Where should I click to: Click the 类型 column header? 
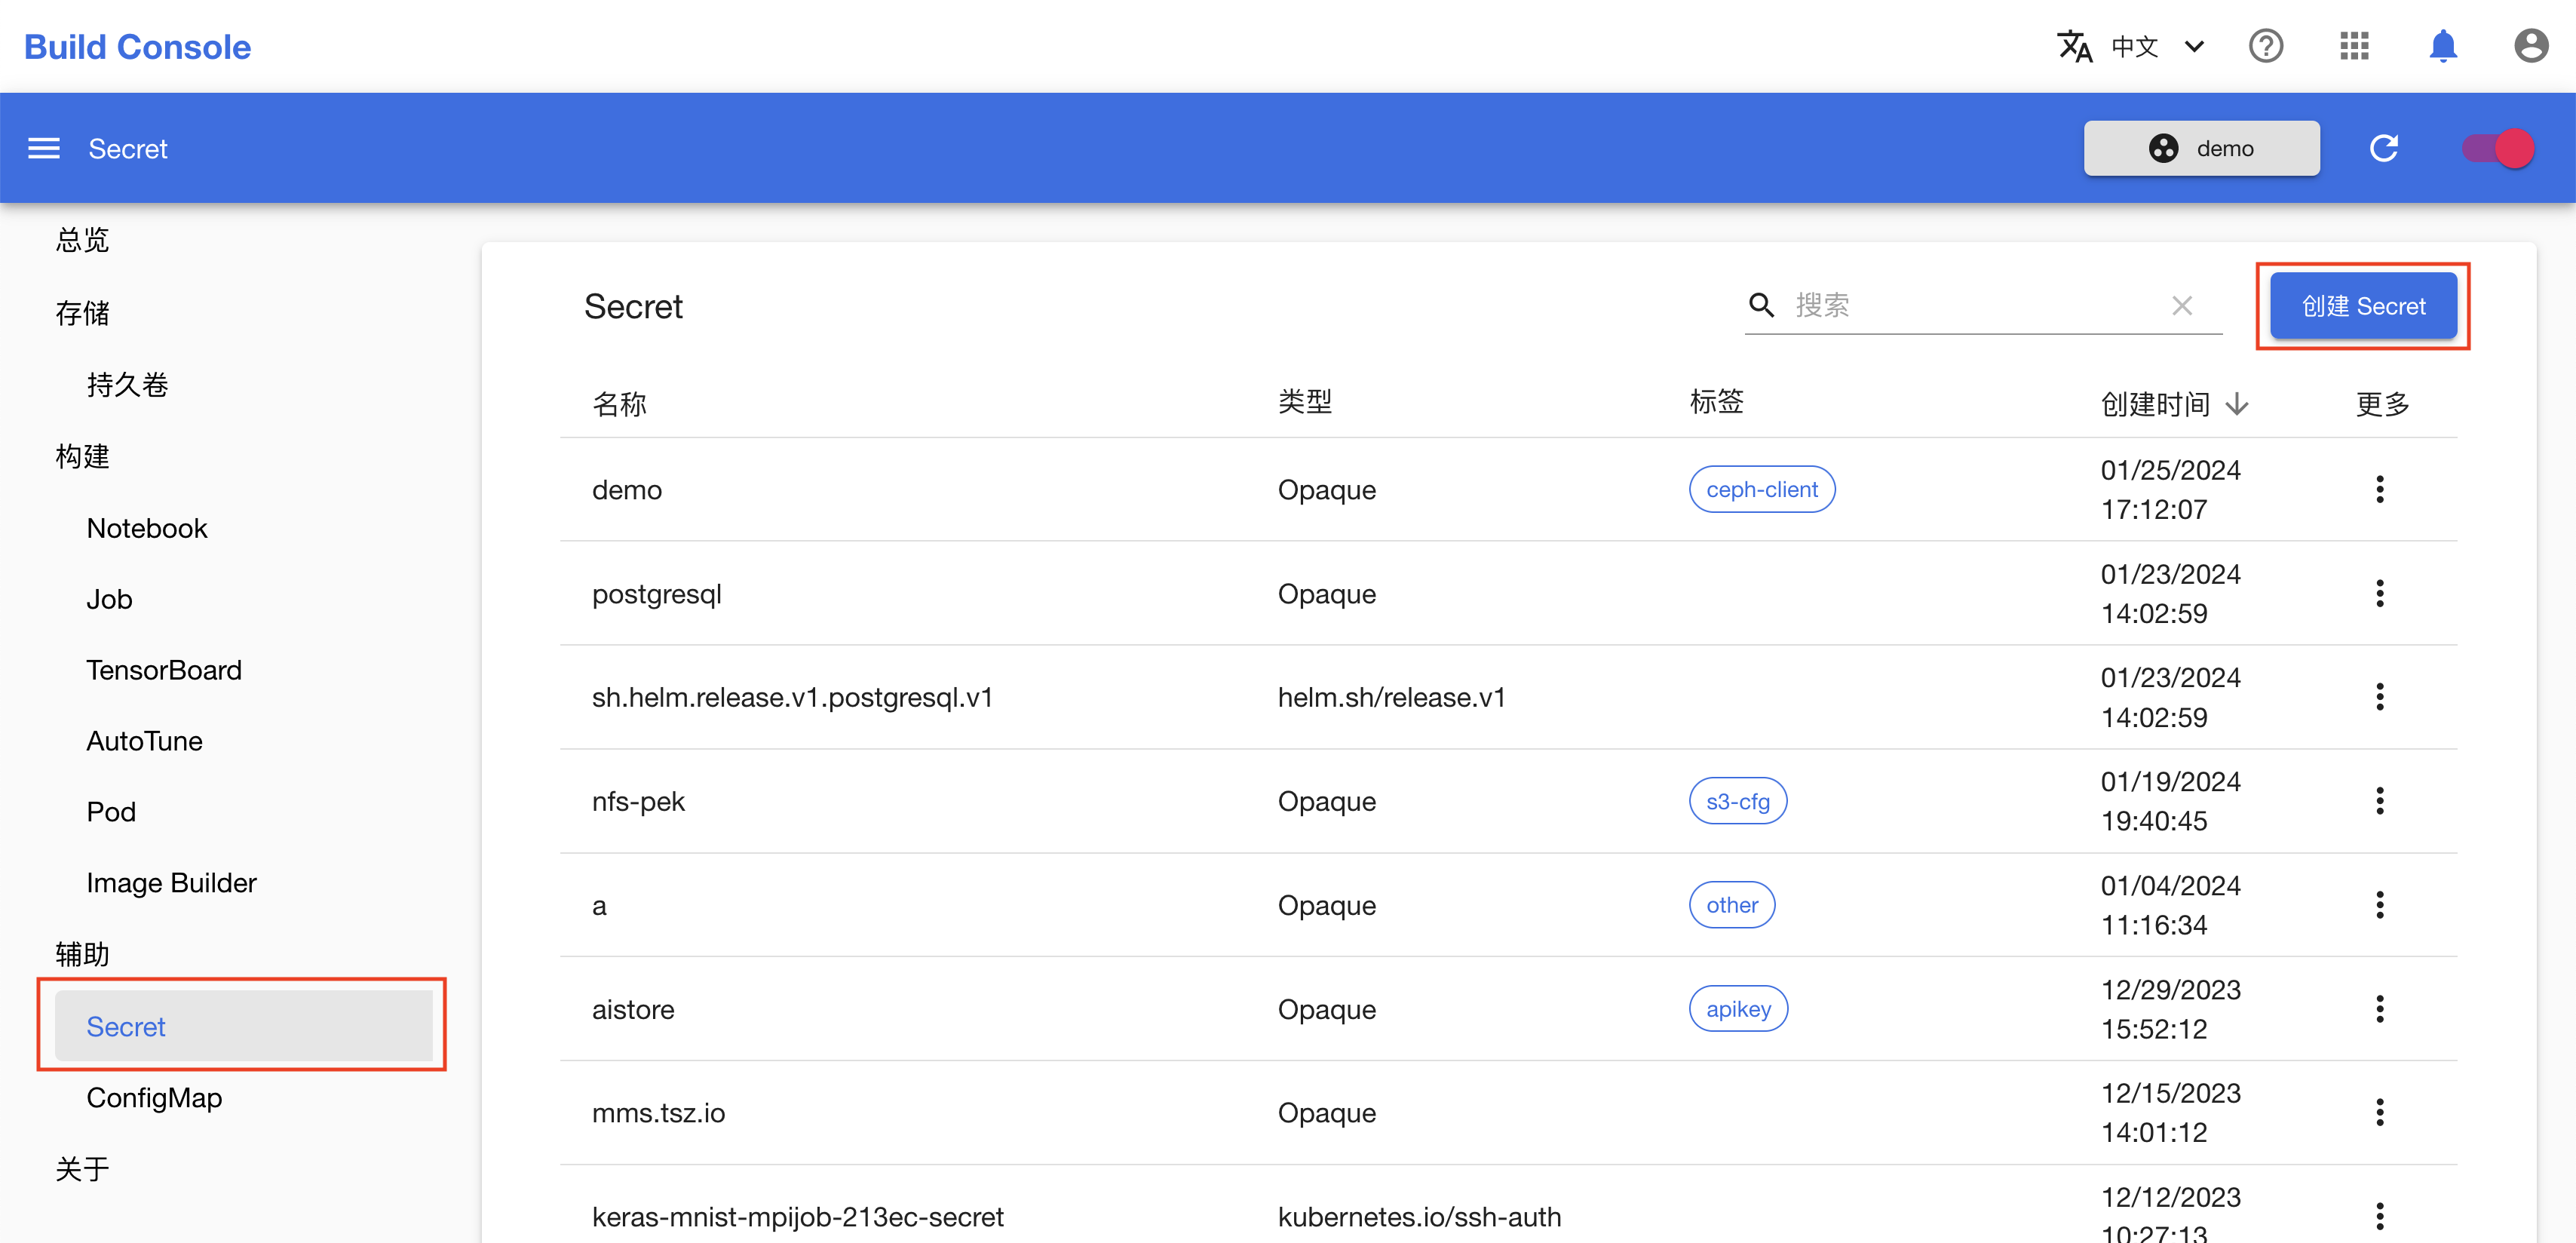pos(1305,402)
